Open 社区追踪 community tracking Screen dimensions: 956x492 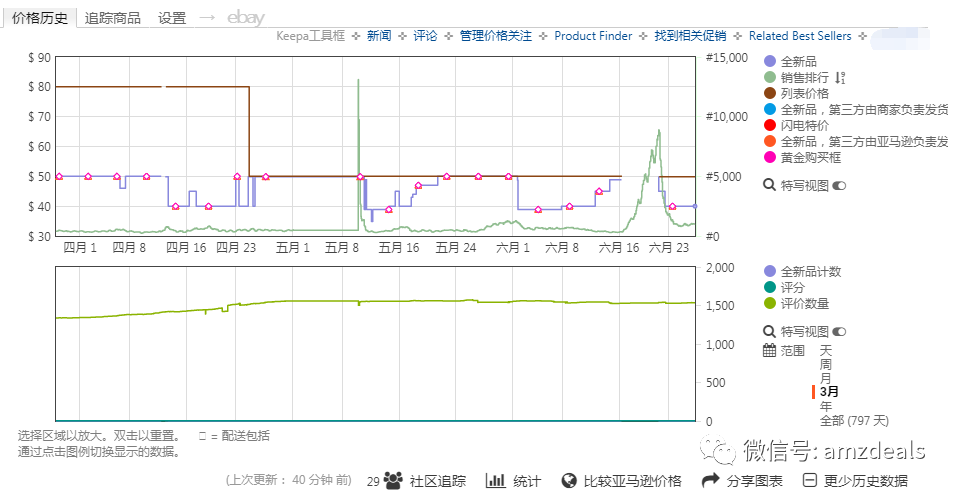click(x=437, y=481)
